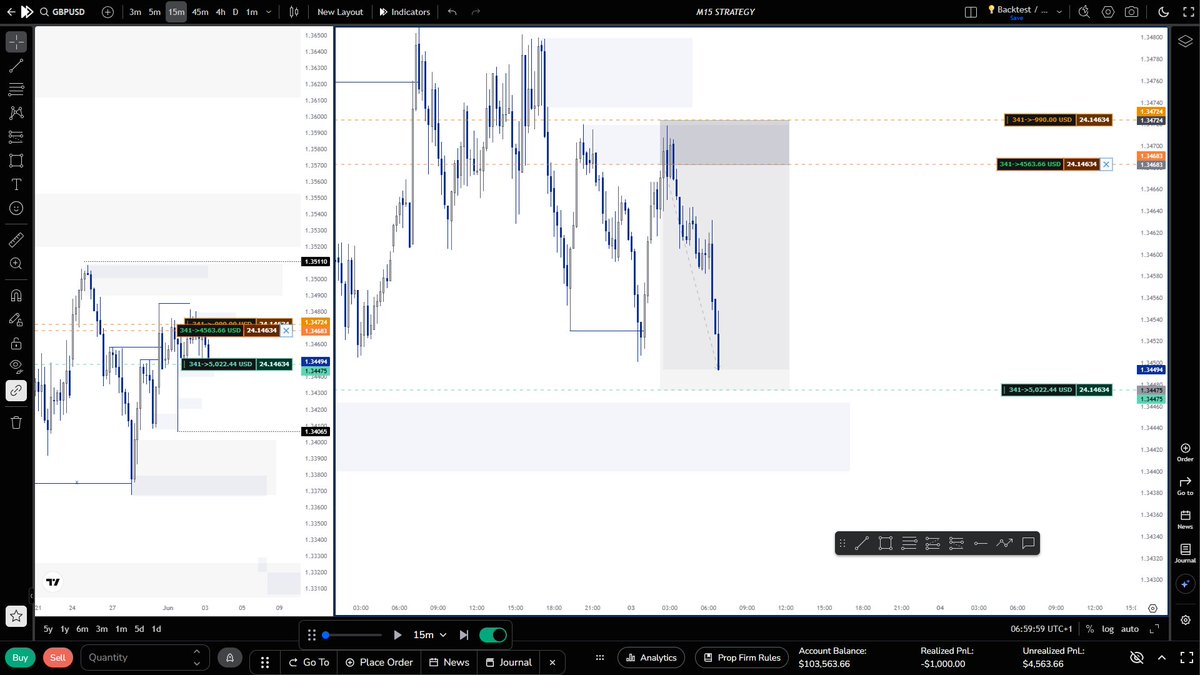Screen dimensions: 1200x675
Task: Pick the comment callout in floating toolbar
Action: [1028, 543]
